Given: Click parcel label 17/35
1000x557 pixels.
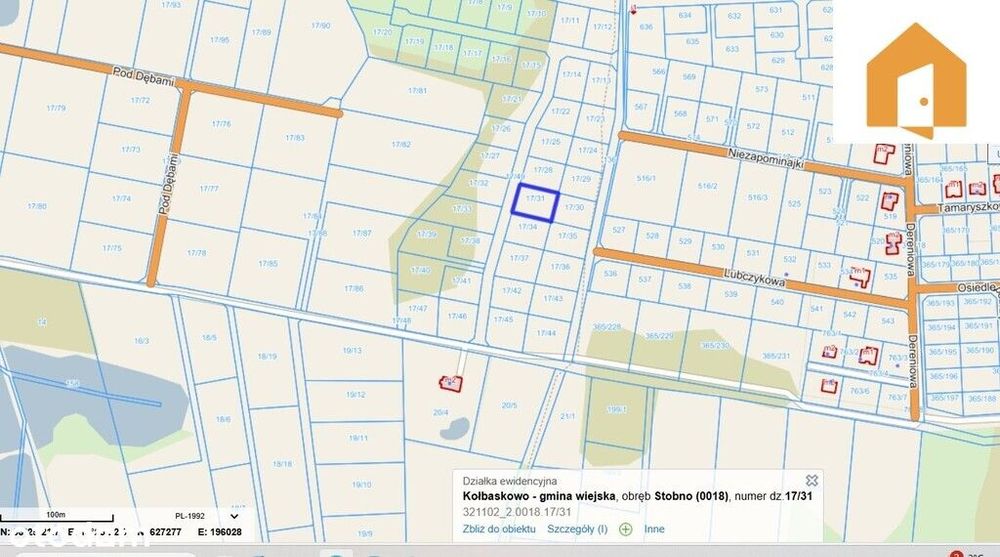Looking at the screenshot, I should click(x=568, y=235).
